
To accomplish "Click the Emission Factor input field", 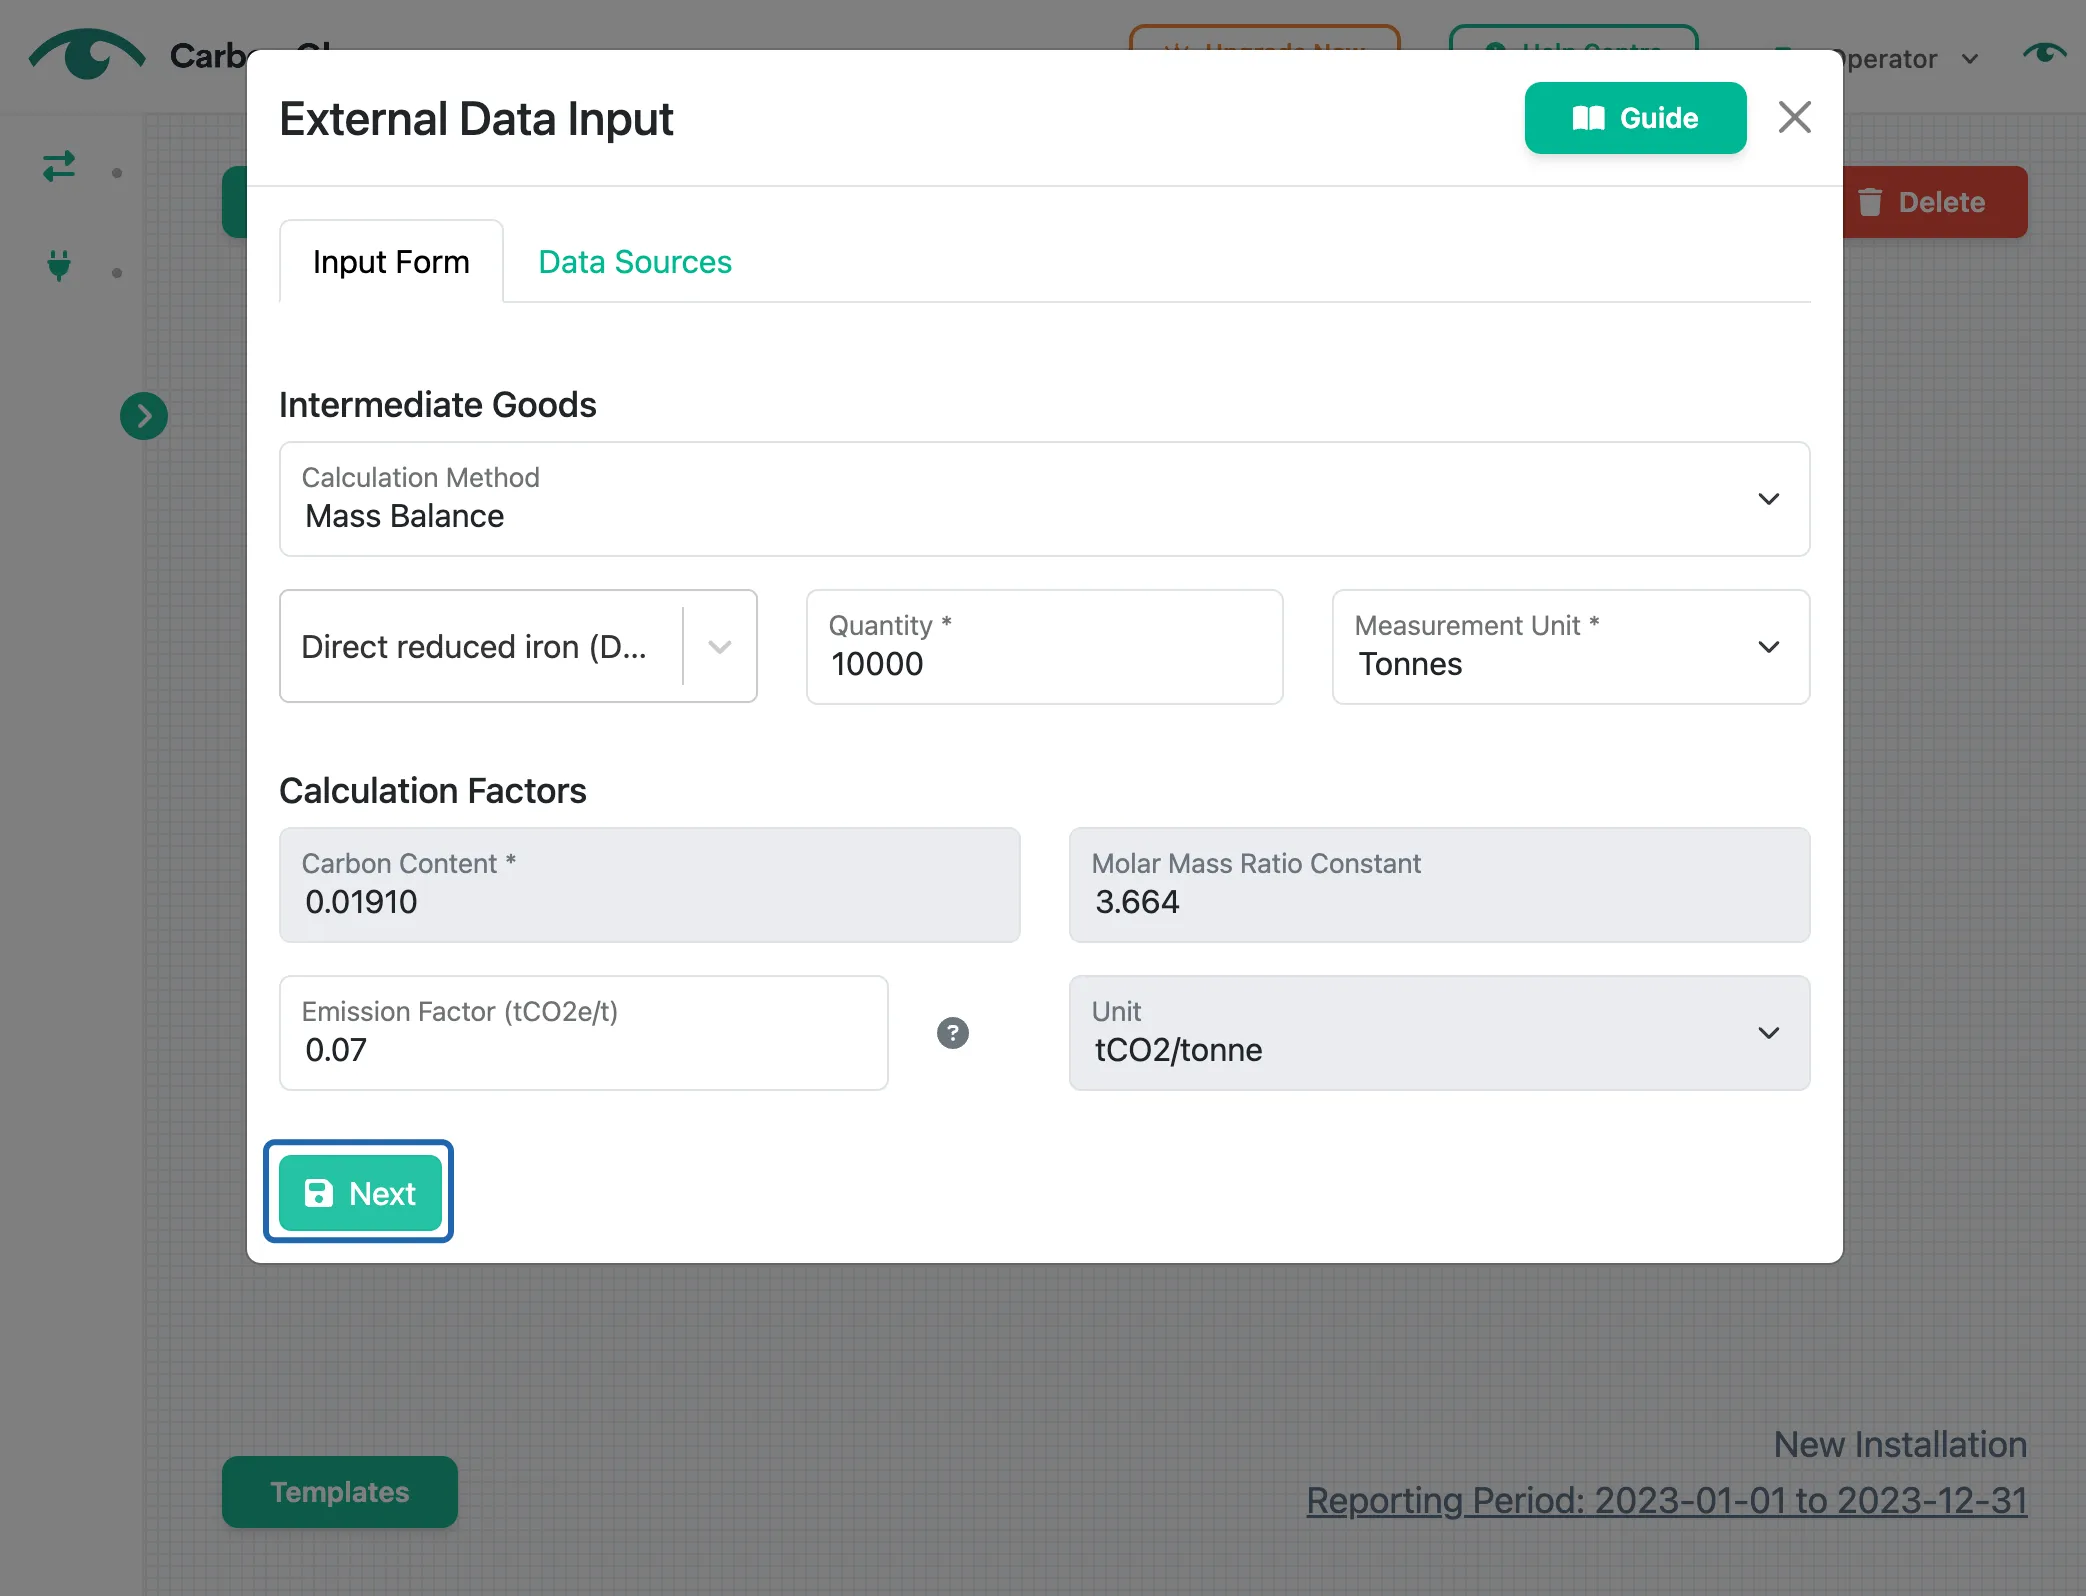I will coord(584,1033).
